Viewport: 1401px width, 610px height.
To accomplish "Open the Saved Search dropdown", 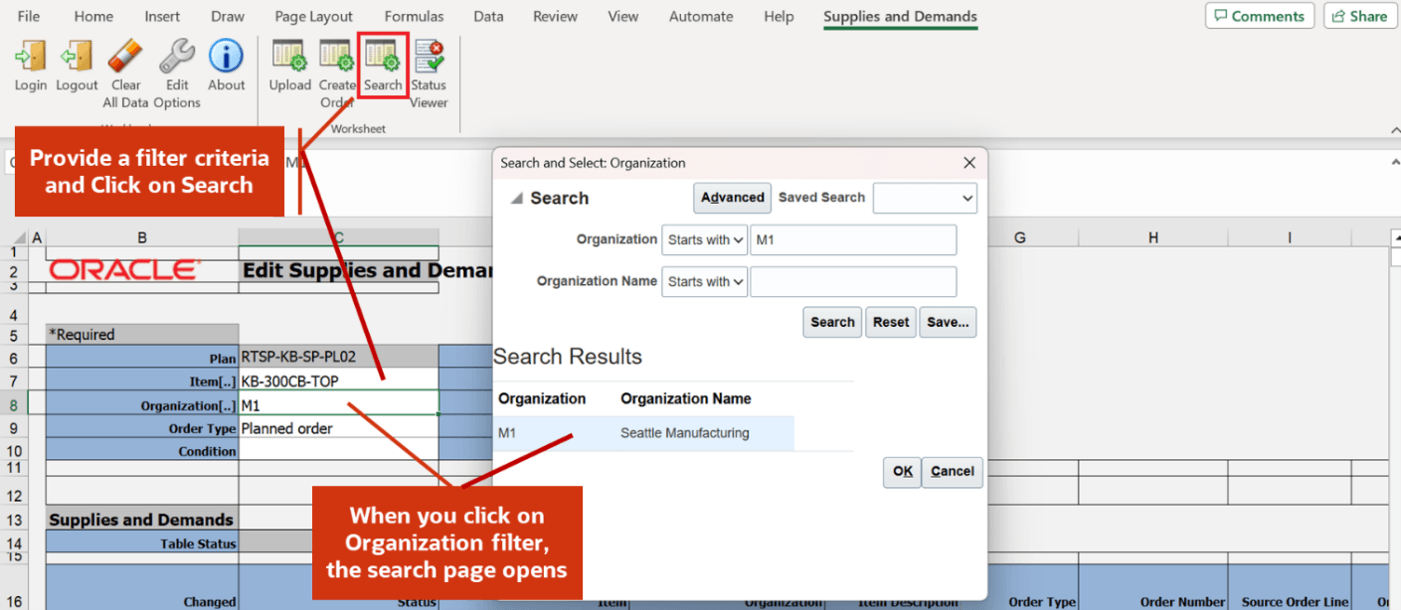I will tap(925, 198).
